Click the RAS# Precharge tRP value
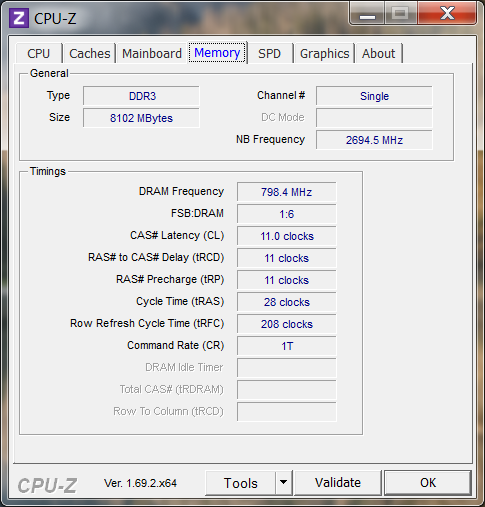The height and width of the screenshot is (507, 485). [x=287, y=280]
